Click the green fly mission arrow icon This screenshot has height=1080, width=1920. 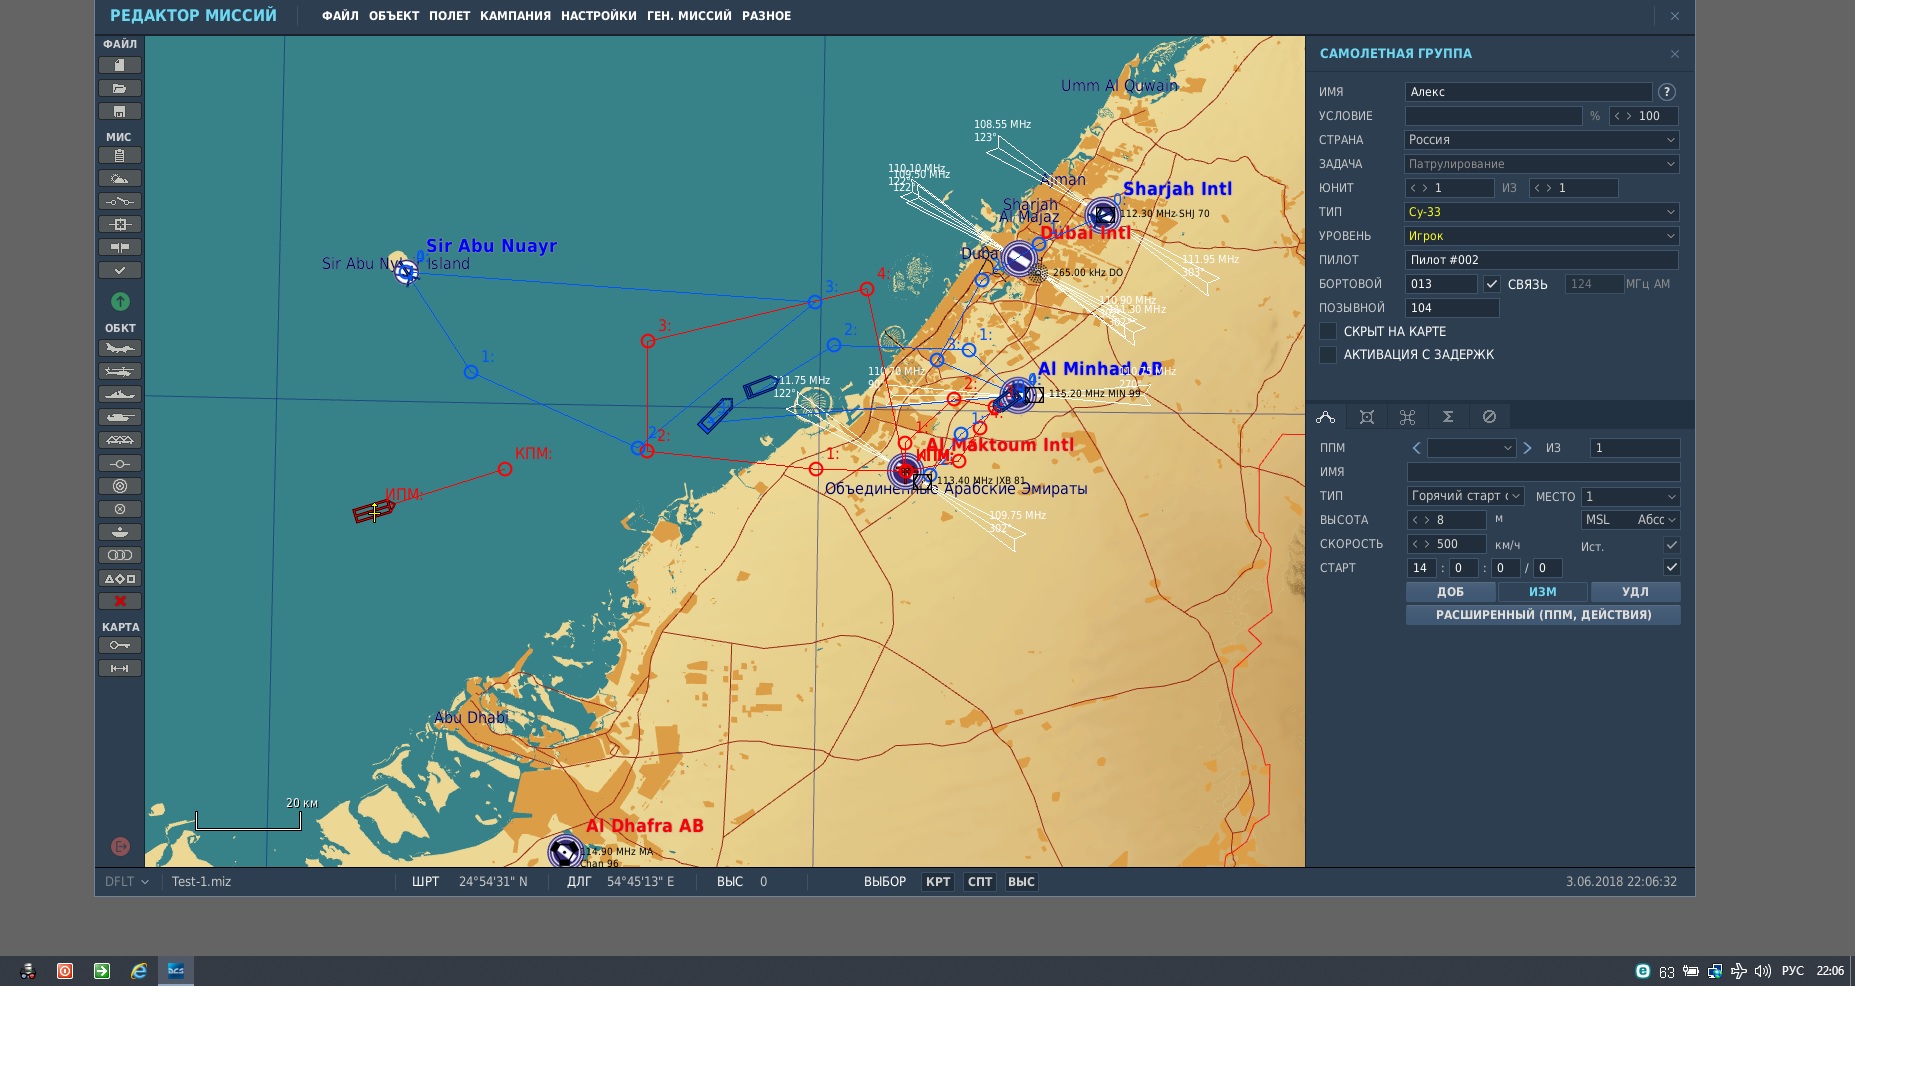point(120,301)
